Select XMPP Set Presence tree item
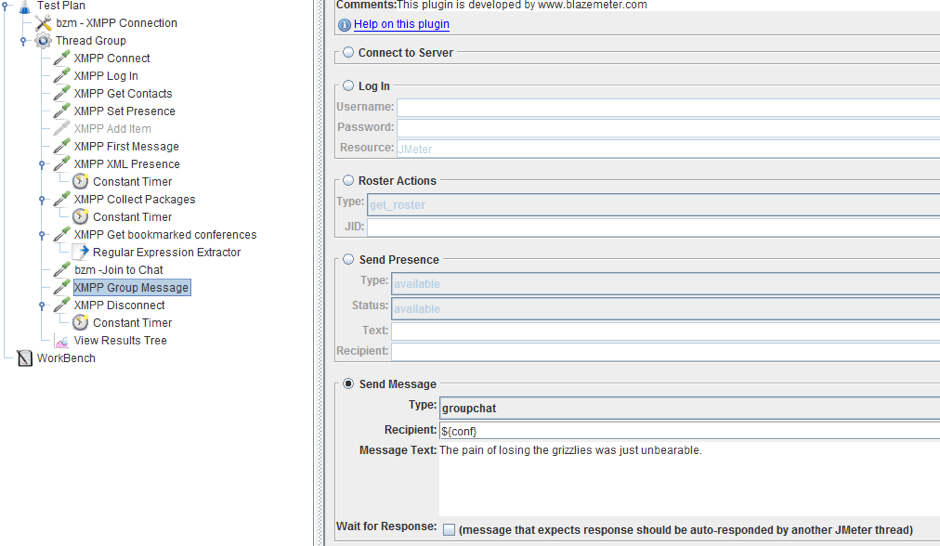Viewport: 940px width, 546px height. [x=125, y=111]
